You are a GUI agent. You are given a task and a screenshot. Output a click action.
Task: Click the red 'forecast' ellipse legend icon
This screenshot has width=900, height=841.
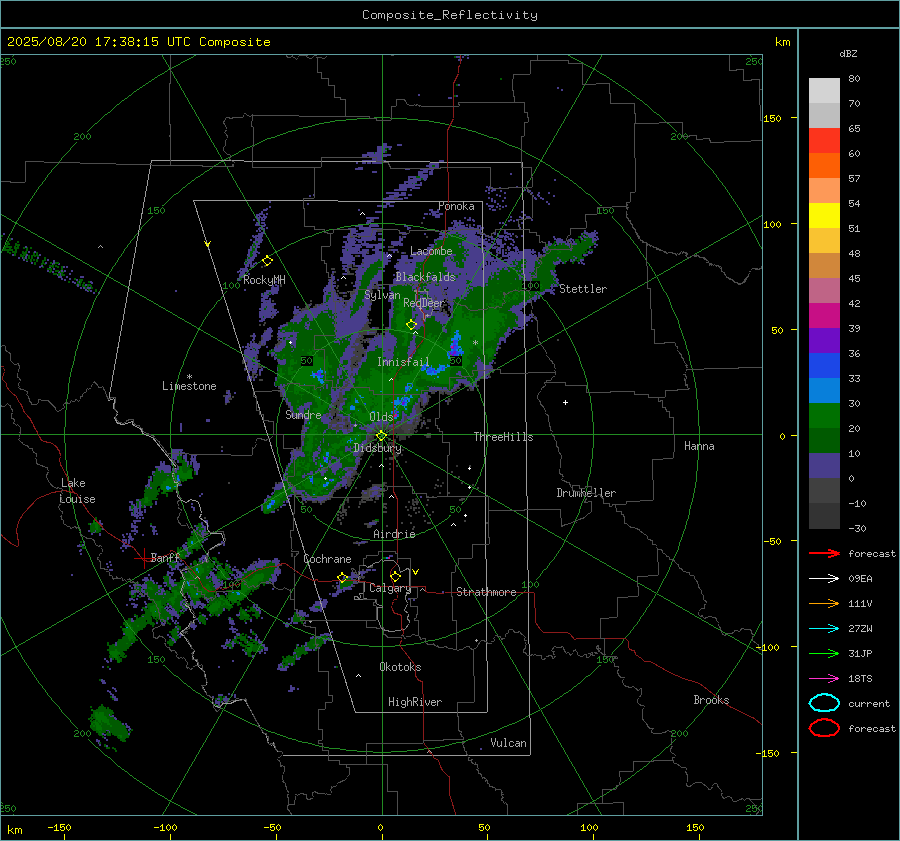(x=824, y=728)
